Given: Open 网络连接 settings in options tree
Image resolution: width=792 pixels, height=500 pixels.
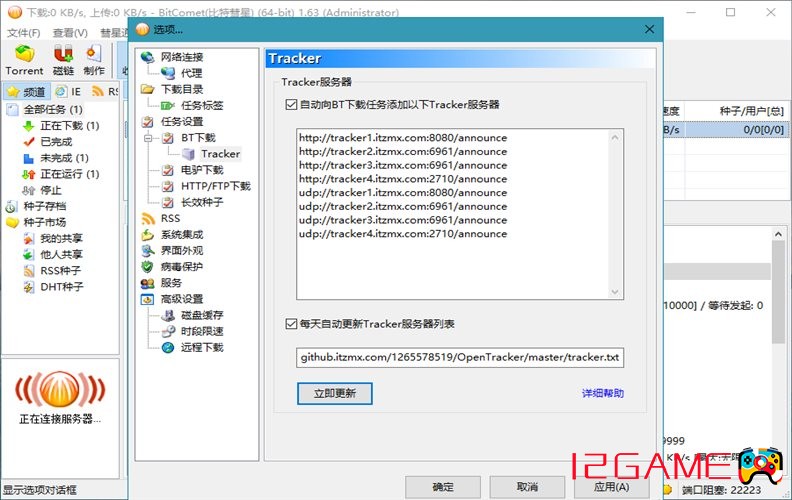Looking at the screenshot, I should coord(181,57).
